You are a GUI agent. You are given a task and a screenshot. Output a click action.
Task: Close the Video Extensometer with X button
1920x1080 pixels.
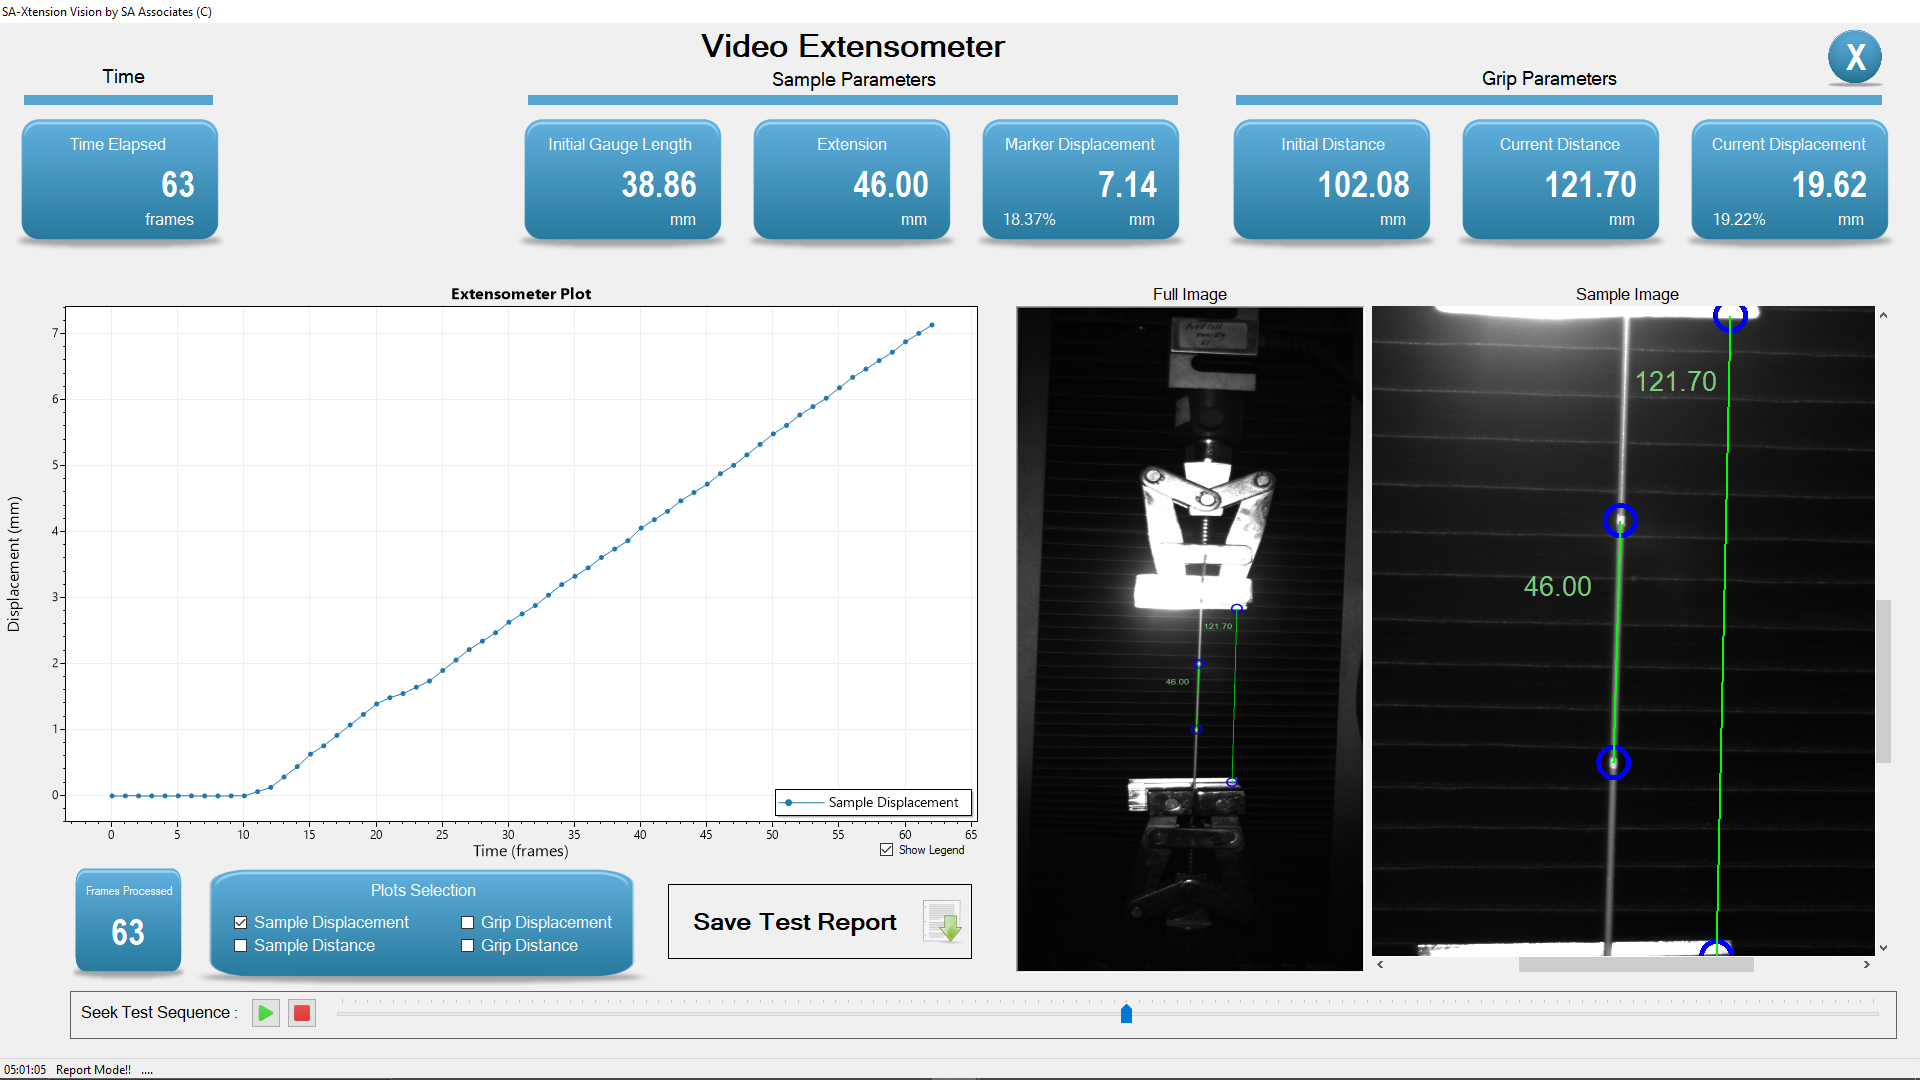1855,57
